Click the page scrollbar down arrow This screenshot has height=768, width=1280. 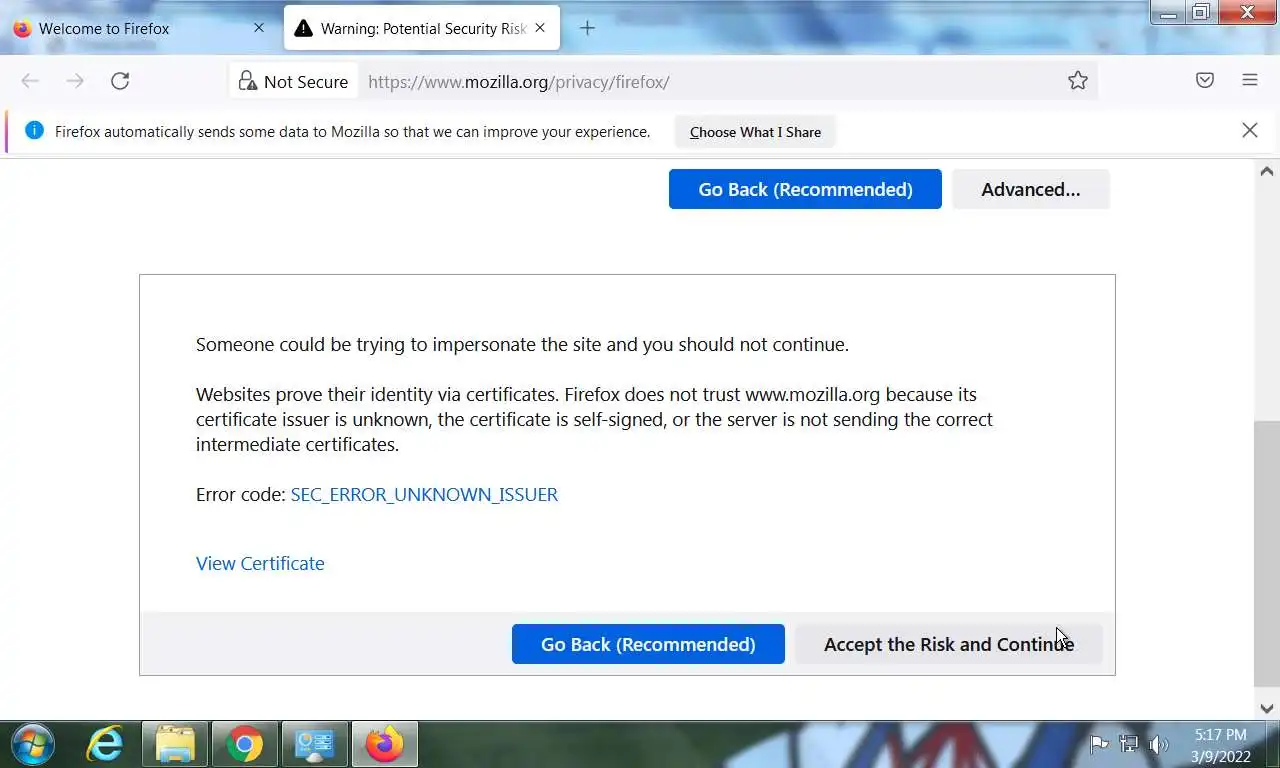click(x=1266, y=708)
